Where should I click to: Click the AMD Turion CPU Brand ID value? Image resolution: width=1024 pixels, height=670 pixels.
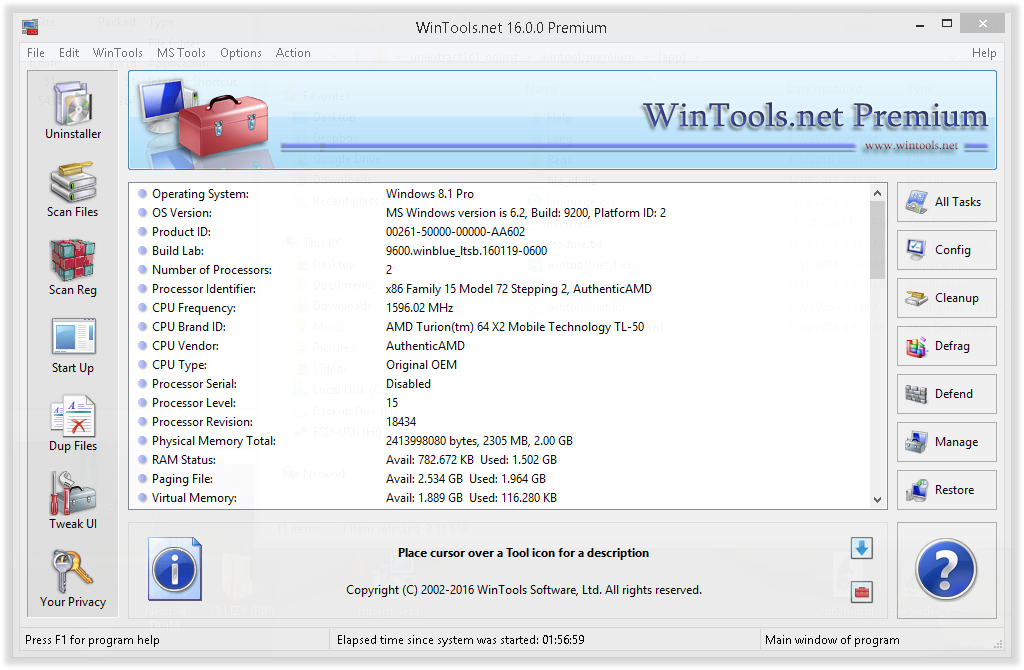tap(515, 327)
